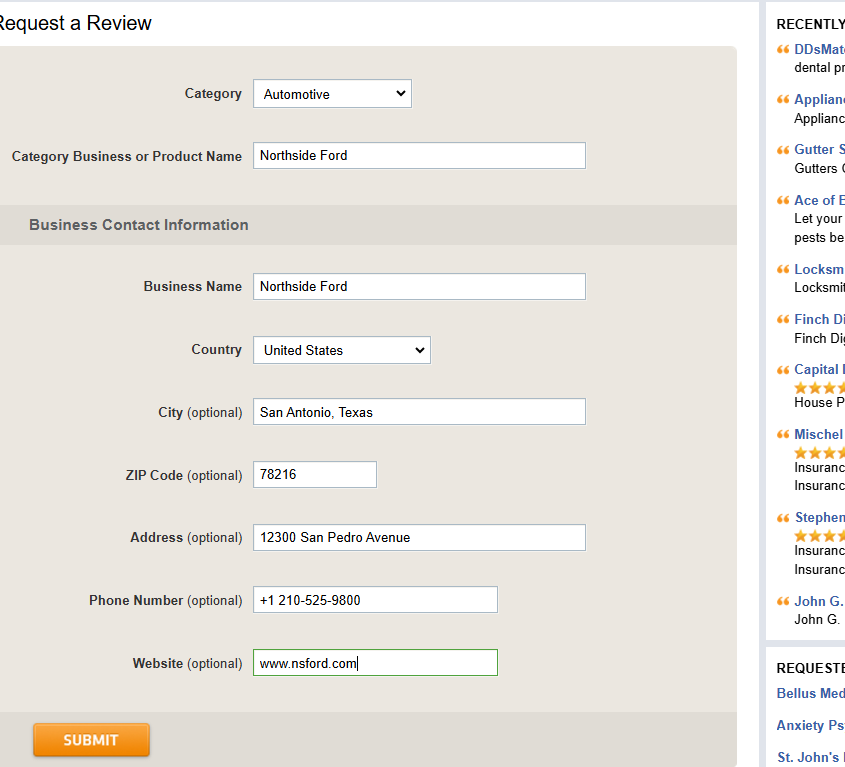Click the Business Contact Information section heading
This screenshot has width=845, height=767.
139,225
